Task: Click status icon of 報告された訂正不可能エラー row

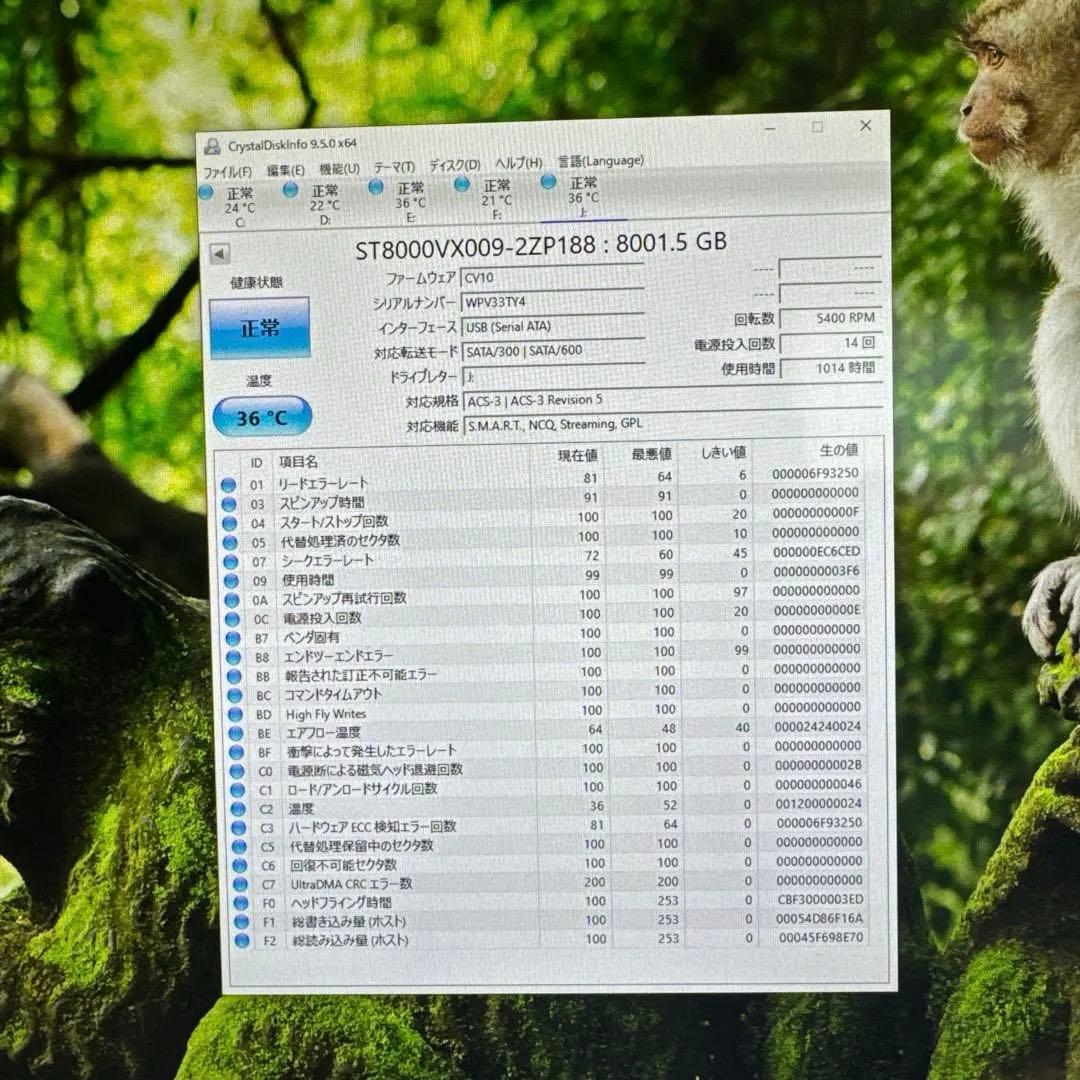Action: [x=234, y=676]
